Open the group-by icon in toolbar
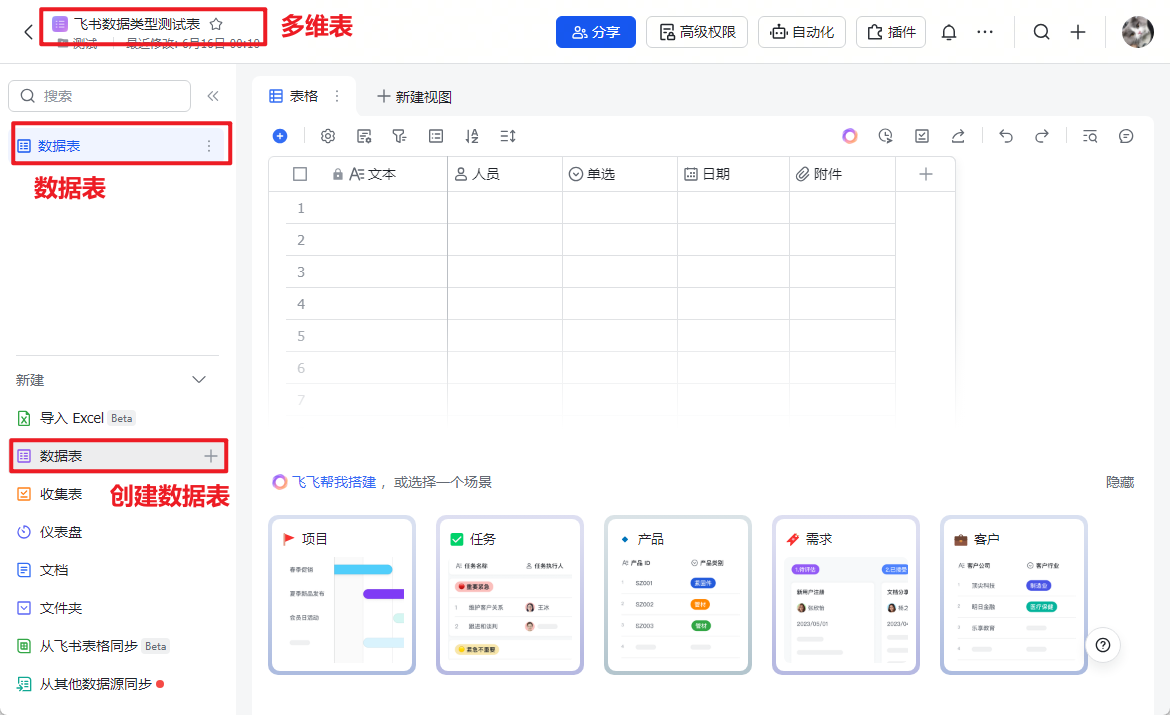The width and height of the screenshot is (1170, 715). (436, 136)
